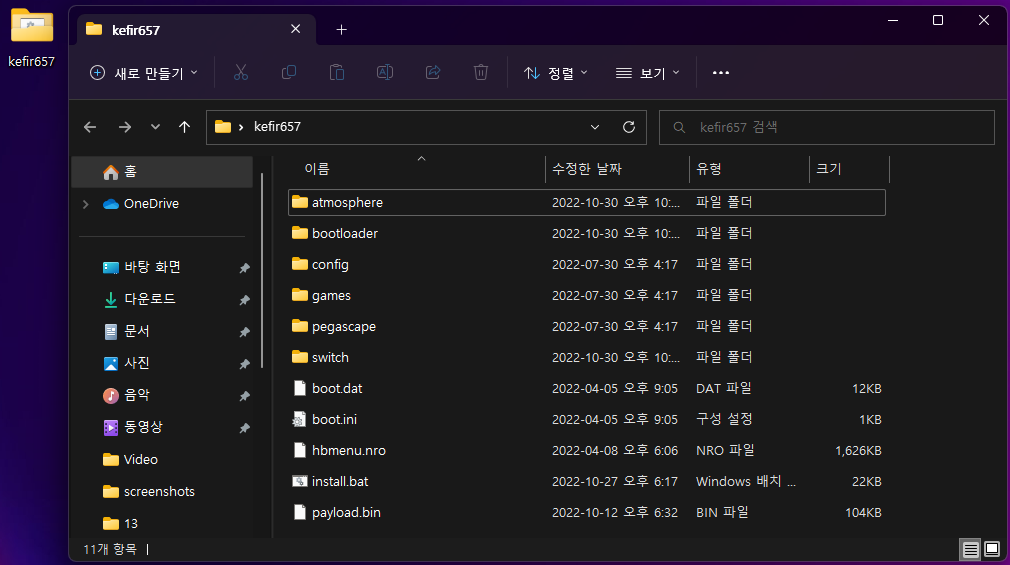The image size is (1010, 565).
Task: Click the pin icon beside 음악
Action: coord(244,396)
